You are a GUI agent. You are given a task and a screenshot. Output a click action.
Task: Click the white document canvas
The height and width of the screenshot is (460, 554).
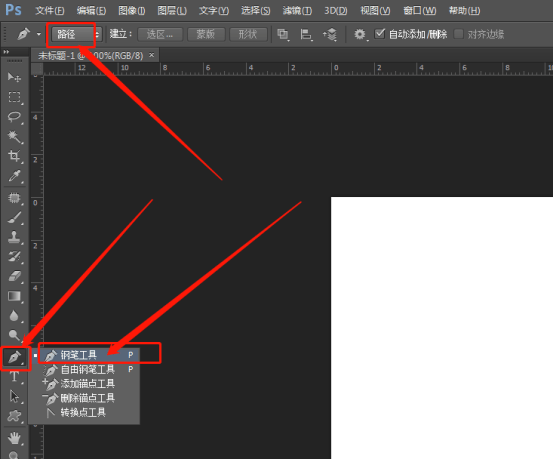pyautogui.click(x=442, y=328)
